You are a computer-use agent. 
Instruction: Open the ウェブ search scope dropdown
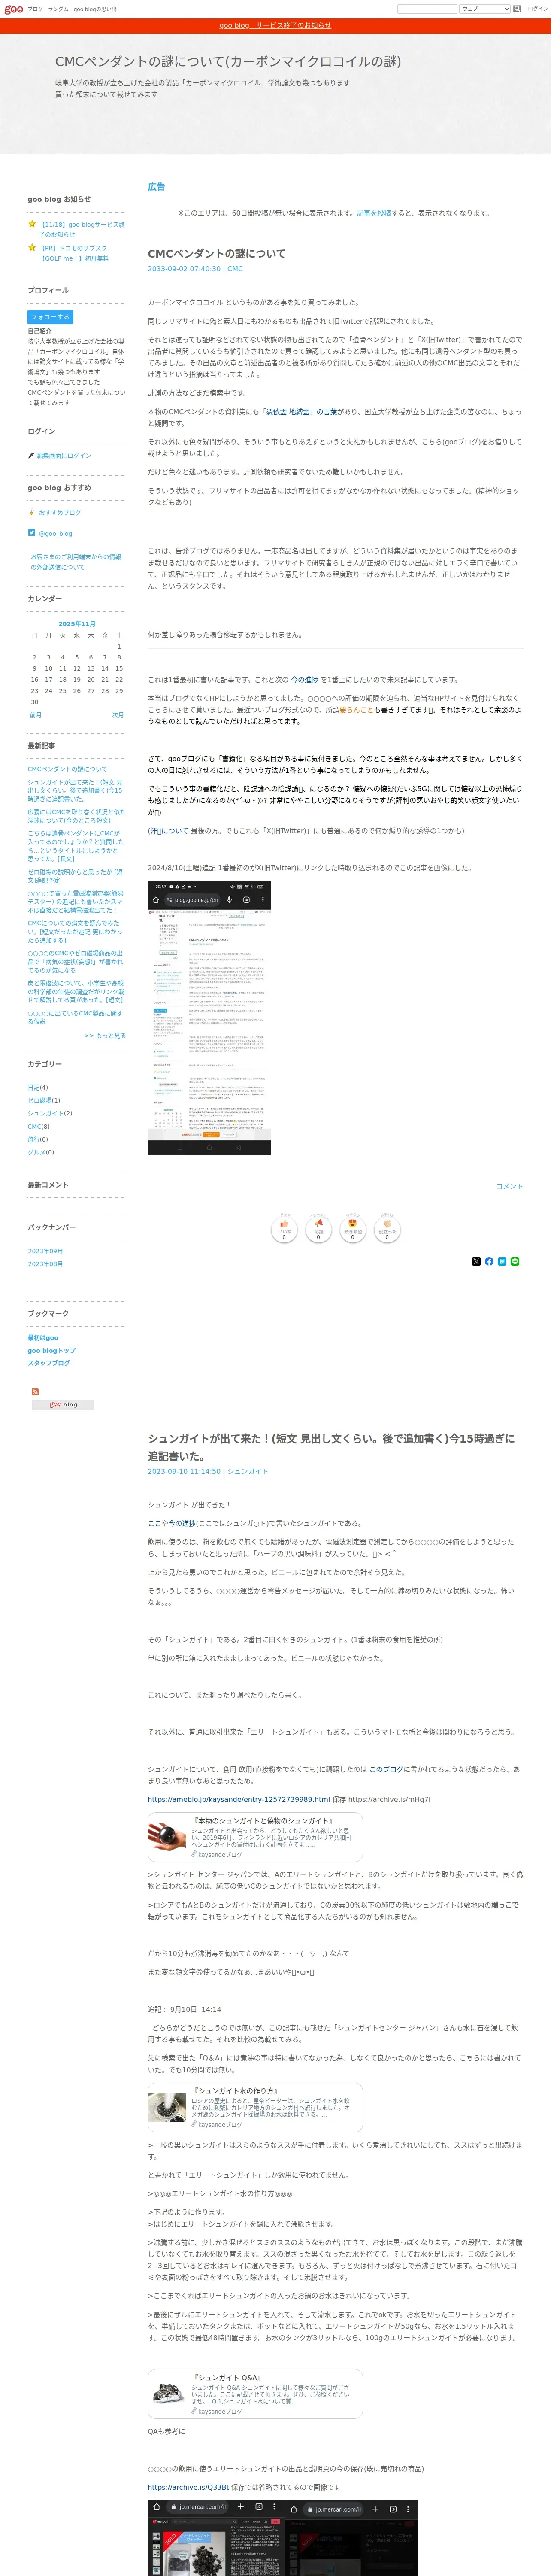click(484, 9)
